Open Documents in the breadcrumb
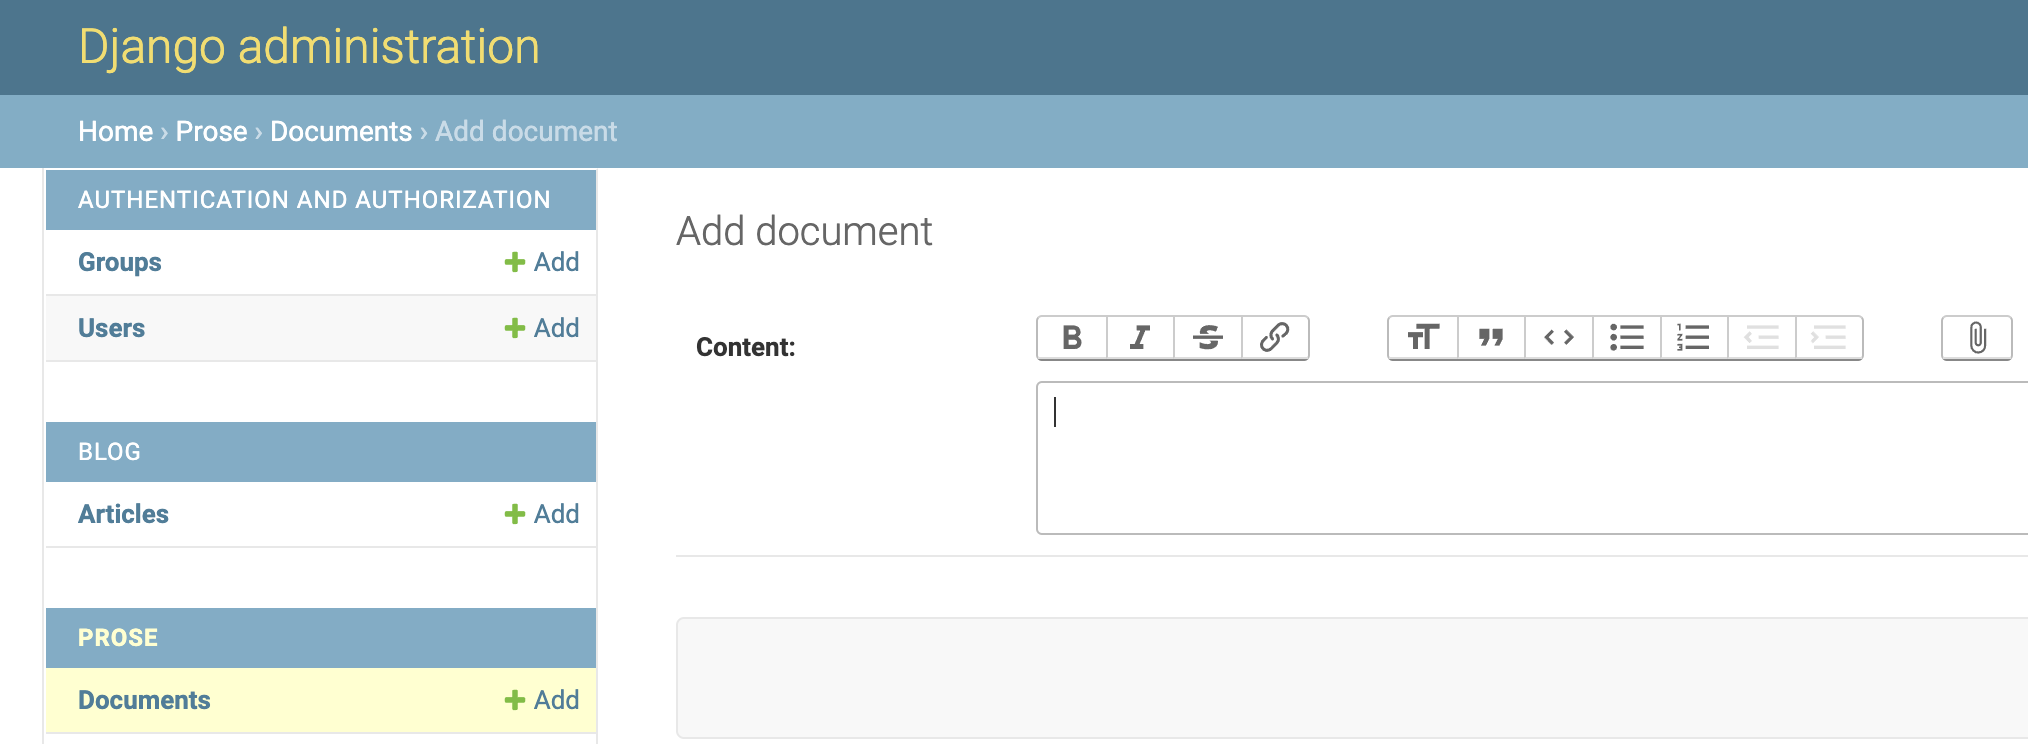Viewport: 2028px width, 744px height. point(341,131)
